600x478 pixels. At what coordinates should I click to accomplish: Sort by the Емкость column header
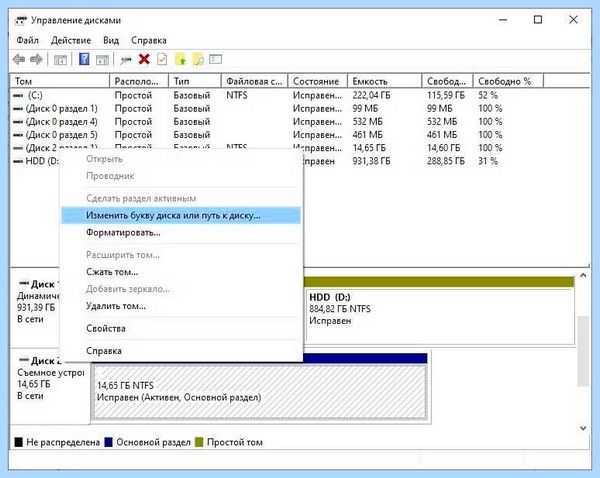tap(384, 81)
